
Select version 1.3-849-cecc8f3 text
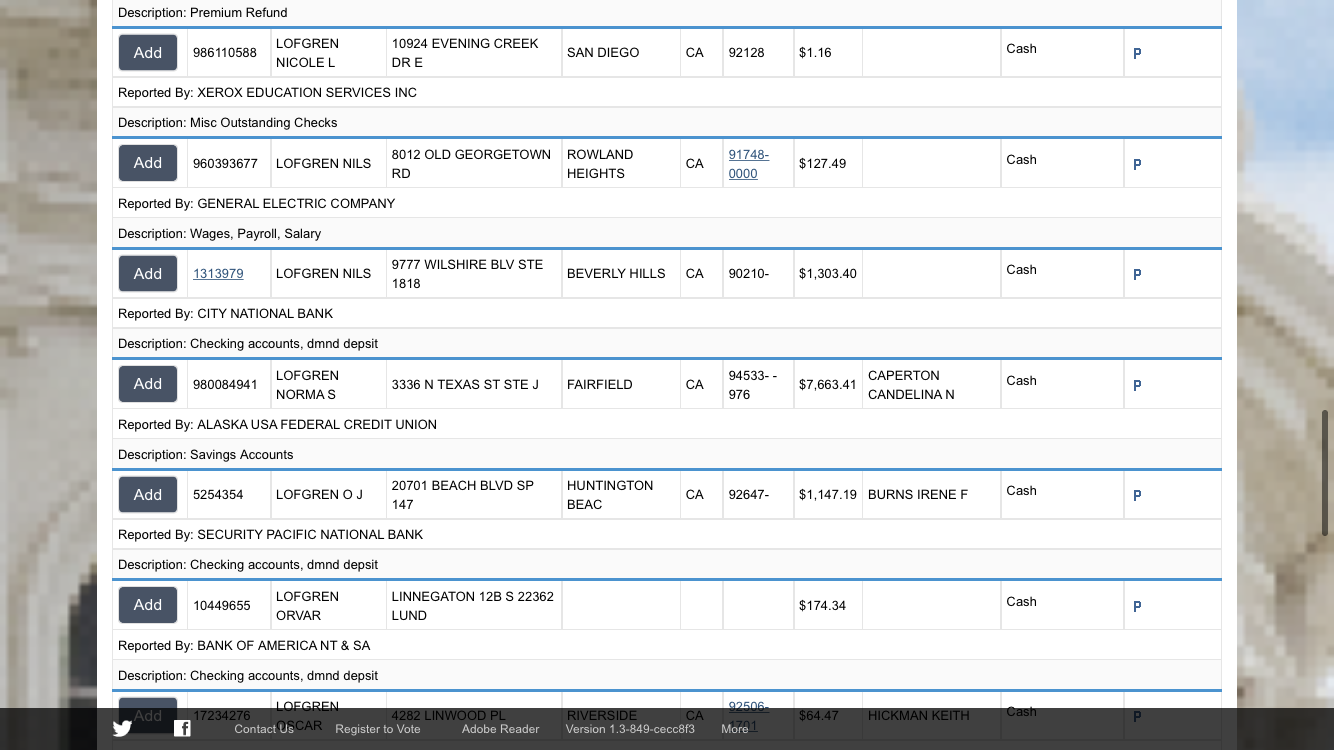pyautogui.click(x=630, y=729)
